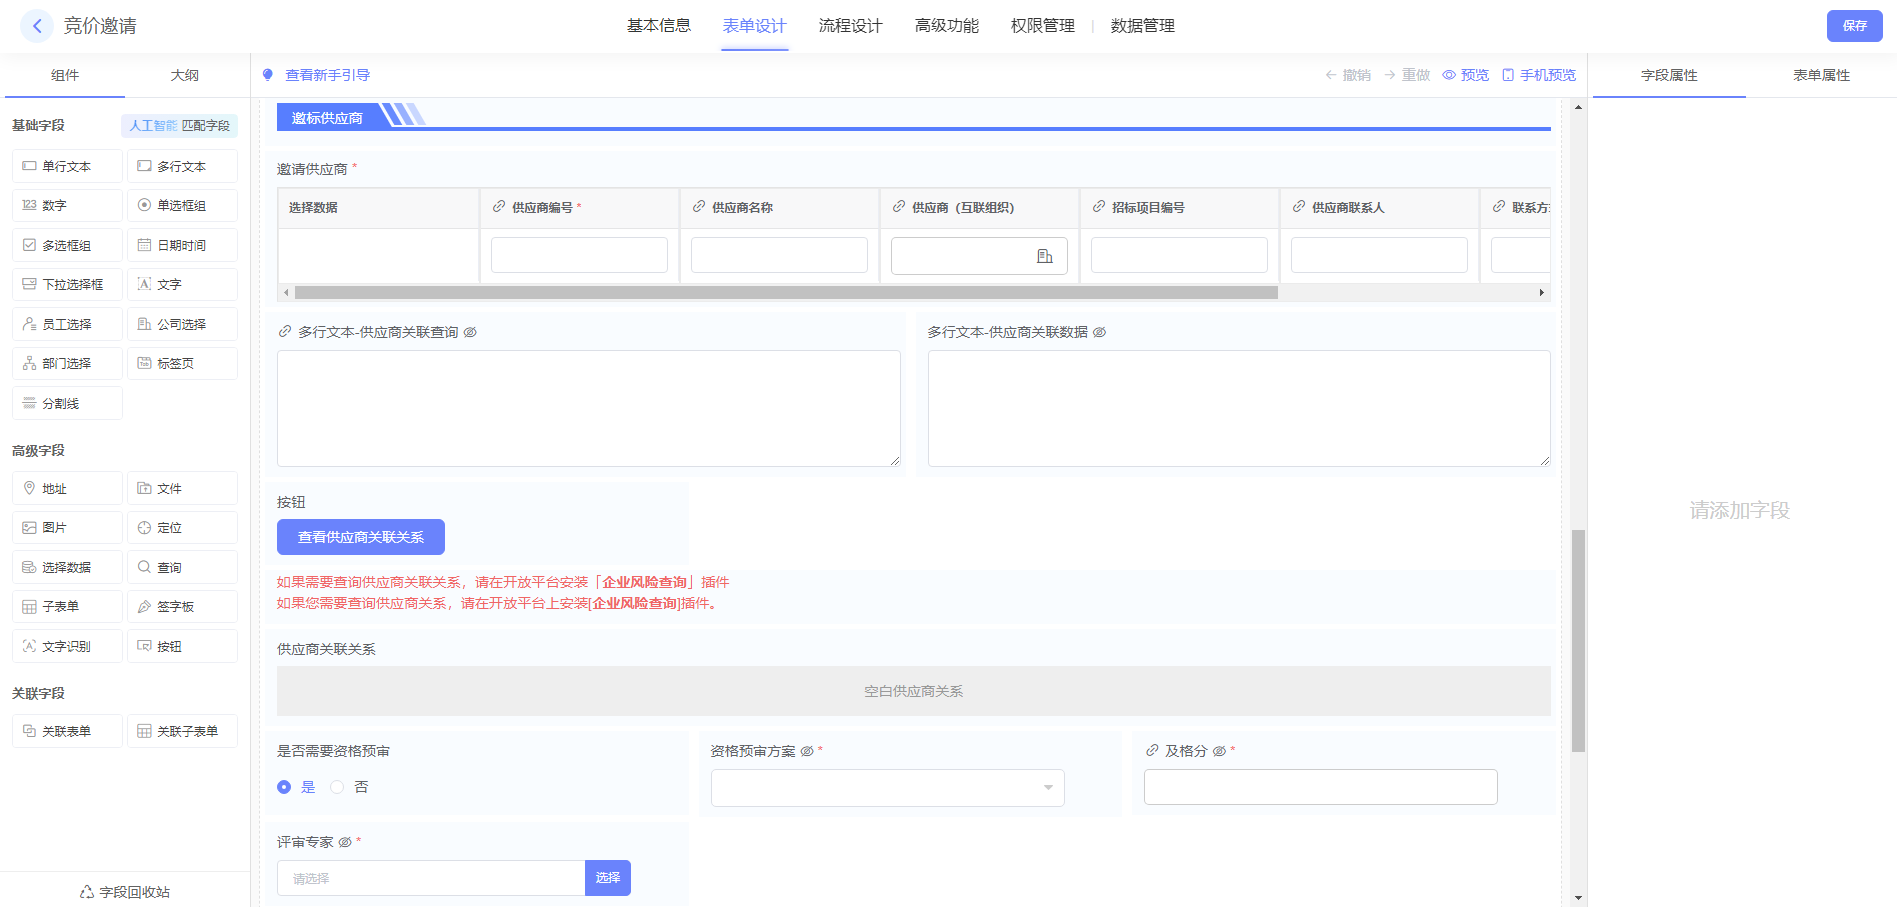Select the 否 radio option for 资格预审
Image resolution: width=1897 pixels, height=907 pixels.
(337, 787)
